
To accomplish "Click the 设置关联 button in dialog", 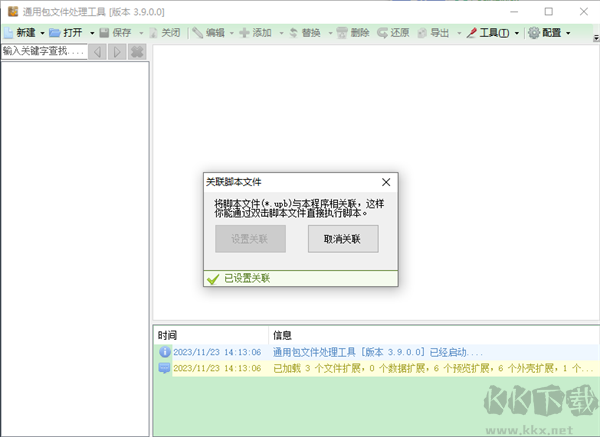I will [250, 239].
